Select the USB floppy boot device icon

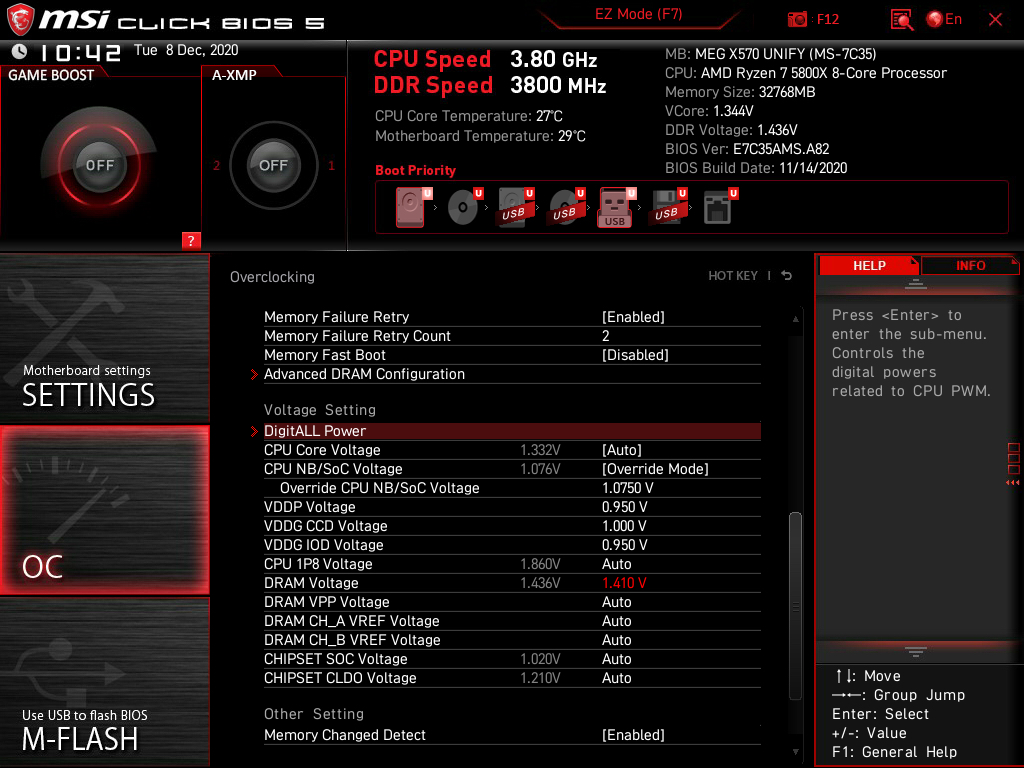(667, 207)
